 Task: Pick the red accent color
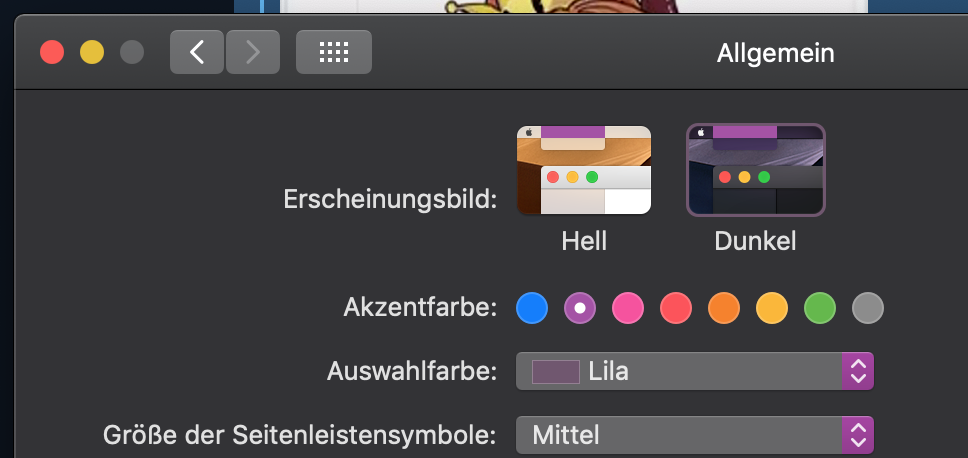click(x=676, y=308)
